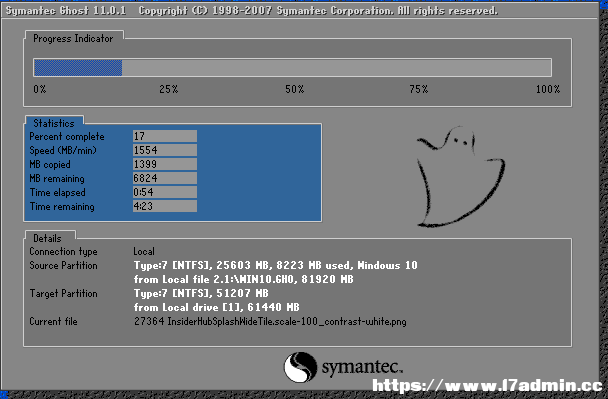Select the Progress Indicator tab label
Image resolution: width=608 pixels, height=399 pixels.
pos(73,38)
